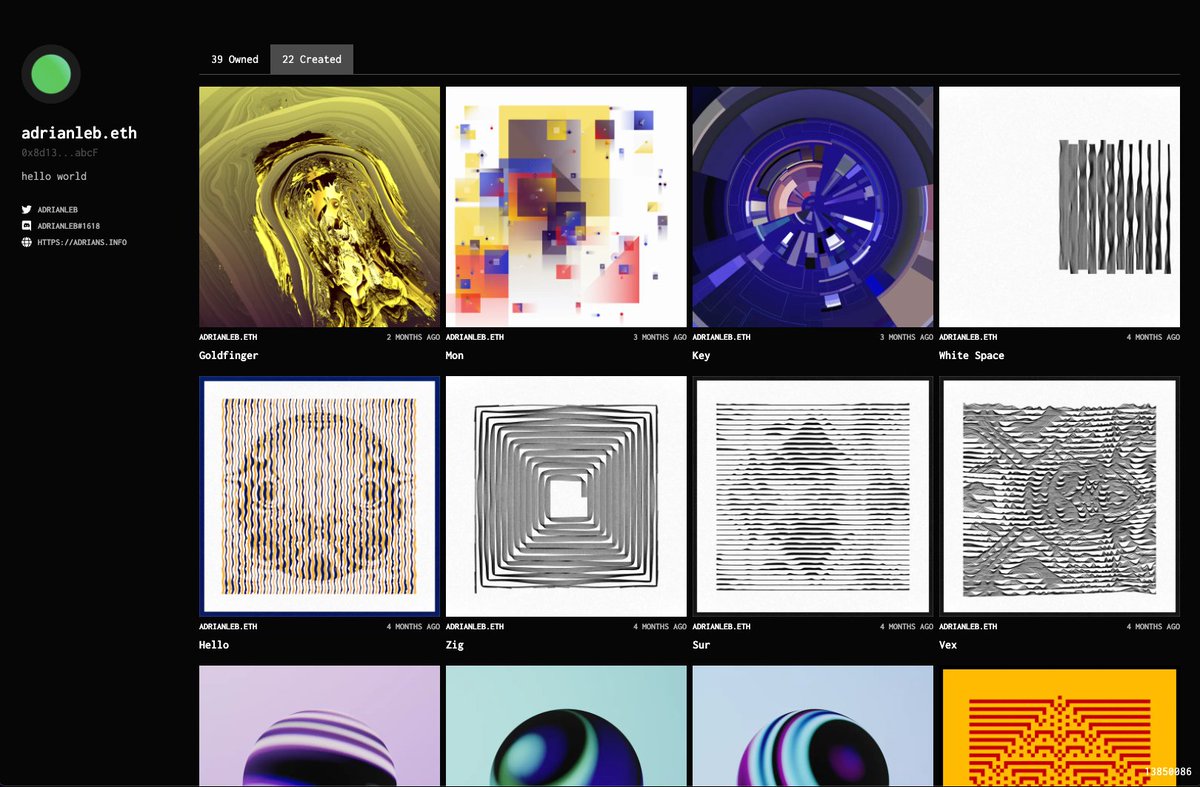Click 4 MONTHS AGO timestamp under Vex artwork
Screen dimensions: 1200x787
tap(1153, 627)
